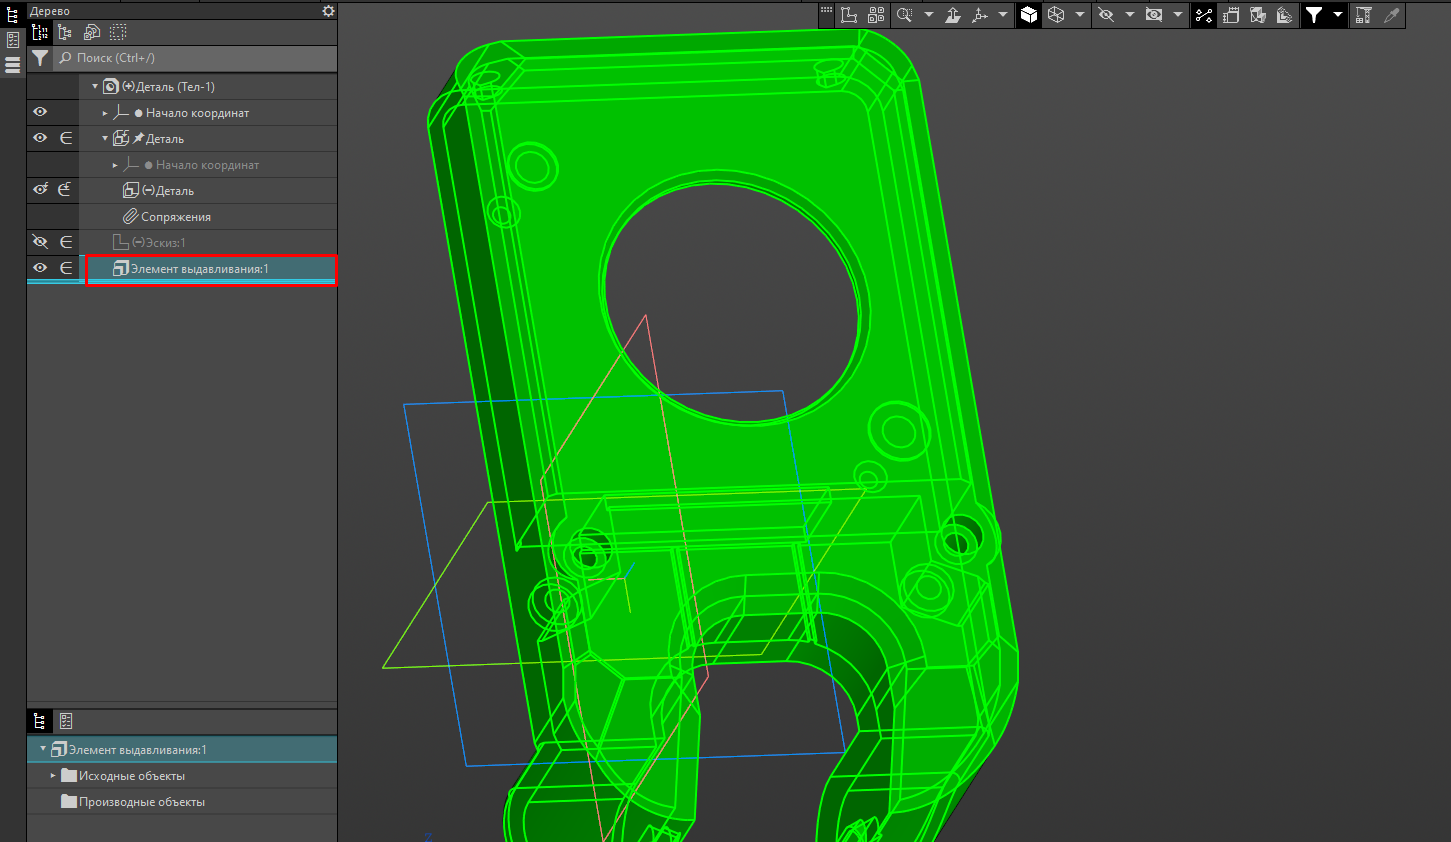Show the hidden Эскиз:1 via eye icon
Image resolution: width=1451 pixels, height=842 pixels.
point(40,242)
